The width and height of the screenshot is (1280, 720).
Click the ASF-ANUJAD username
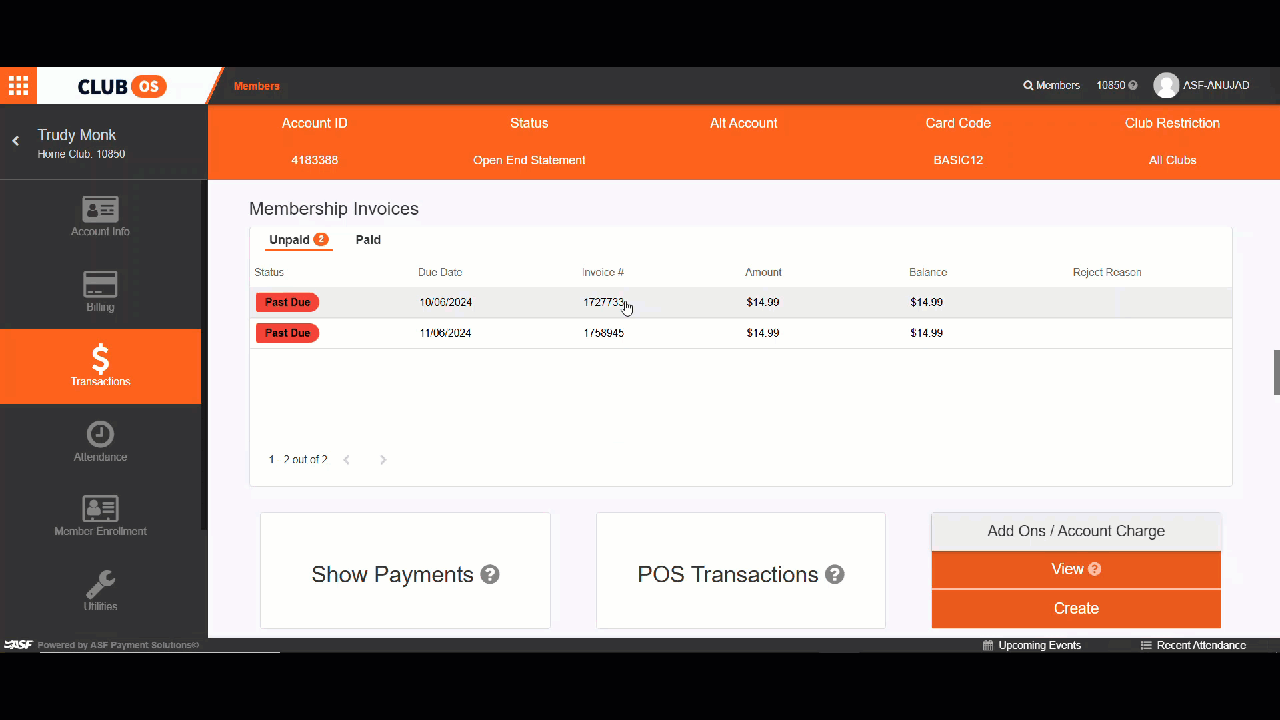1216,86
